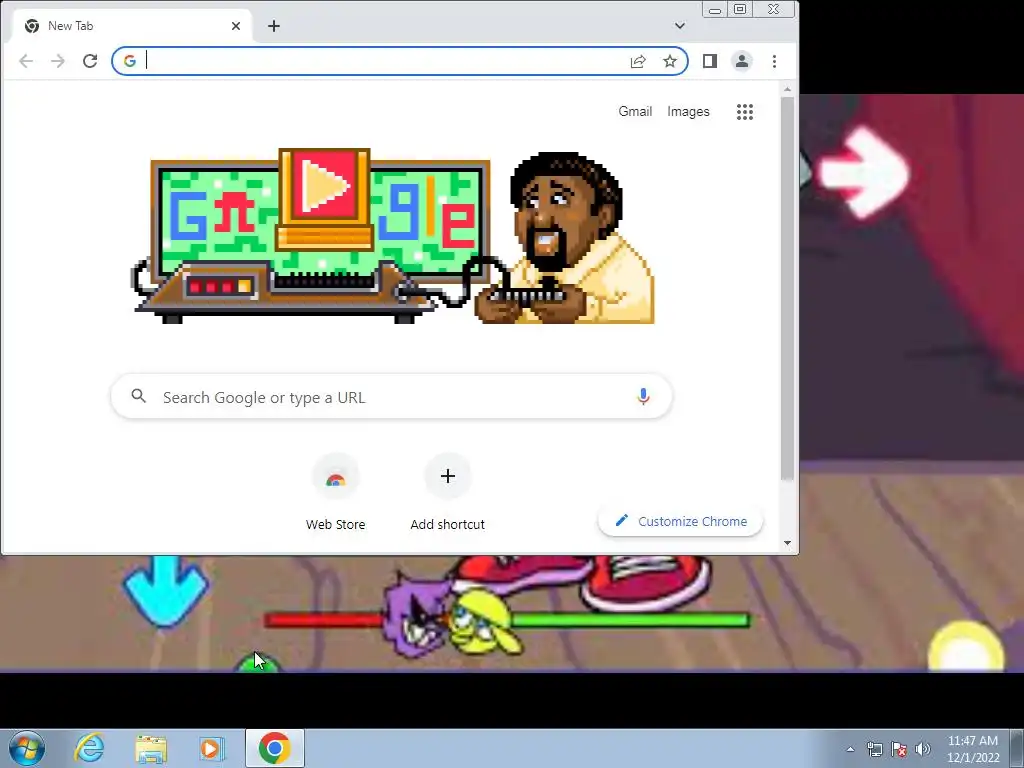Image resolution: width=1024 pixels, height=768 pixels.
Task: Open the Chrome three-dot menu
Action: [775, 61]
